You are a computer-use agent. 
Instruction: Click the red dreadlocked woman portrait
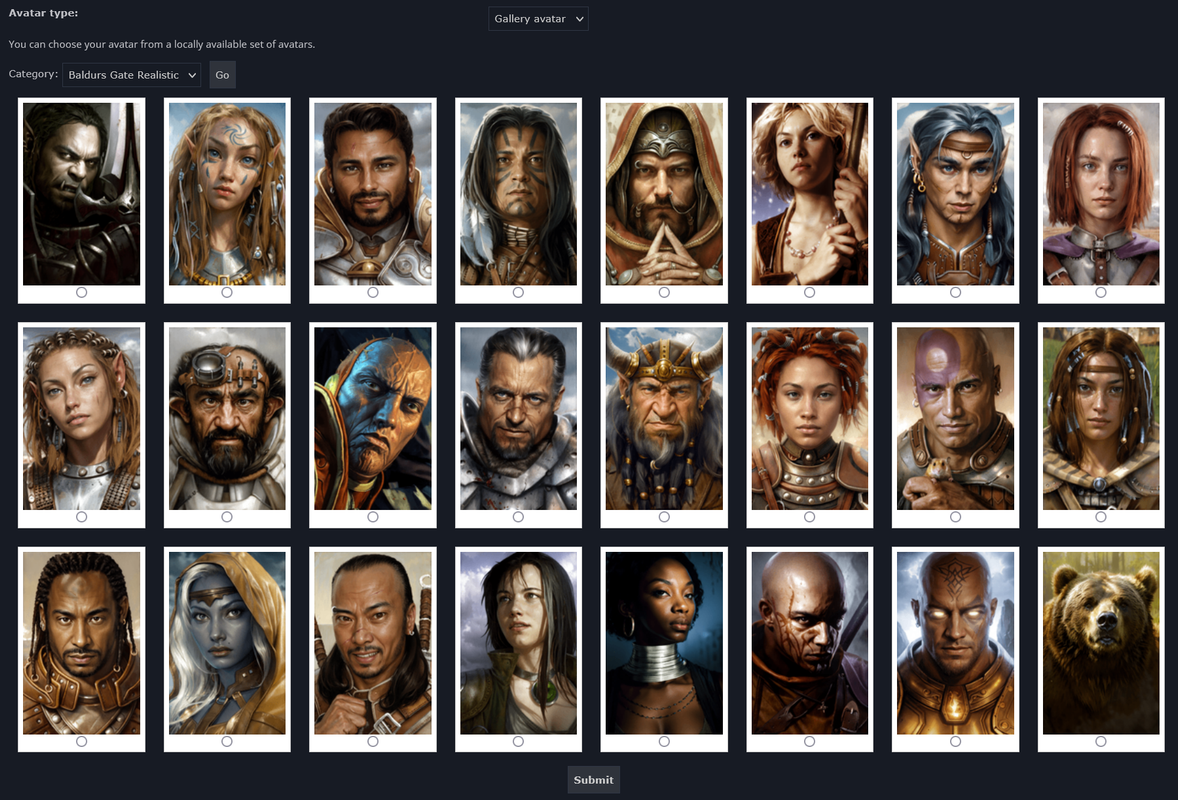809,418
